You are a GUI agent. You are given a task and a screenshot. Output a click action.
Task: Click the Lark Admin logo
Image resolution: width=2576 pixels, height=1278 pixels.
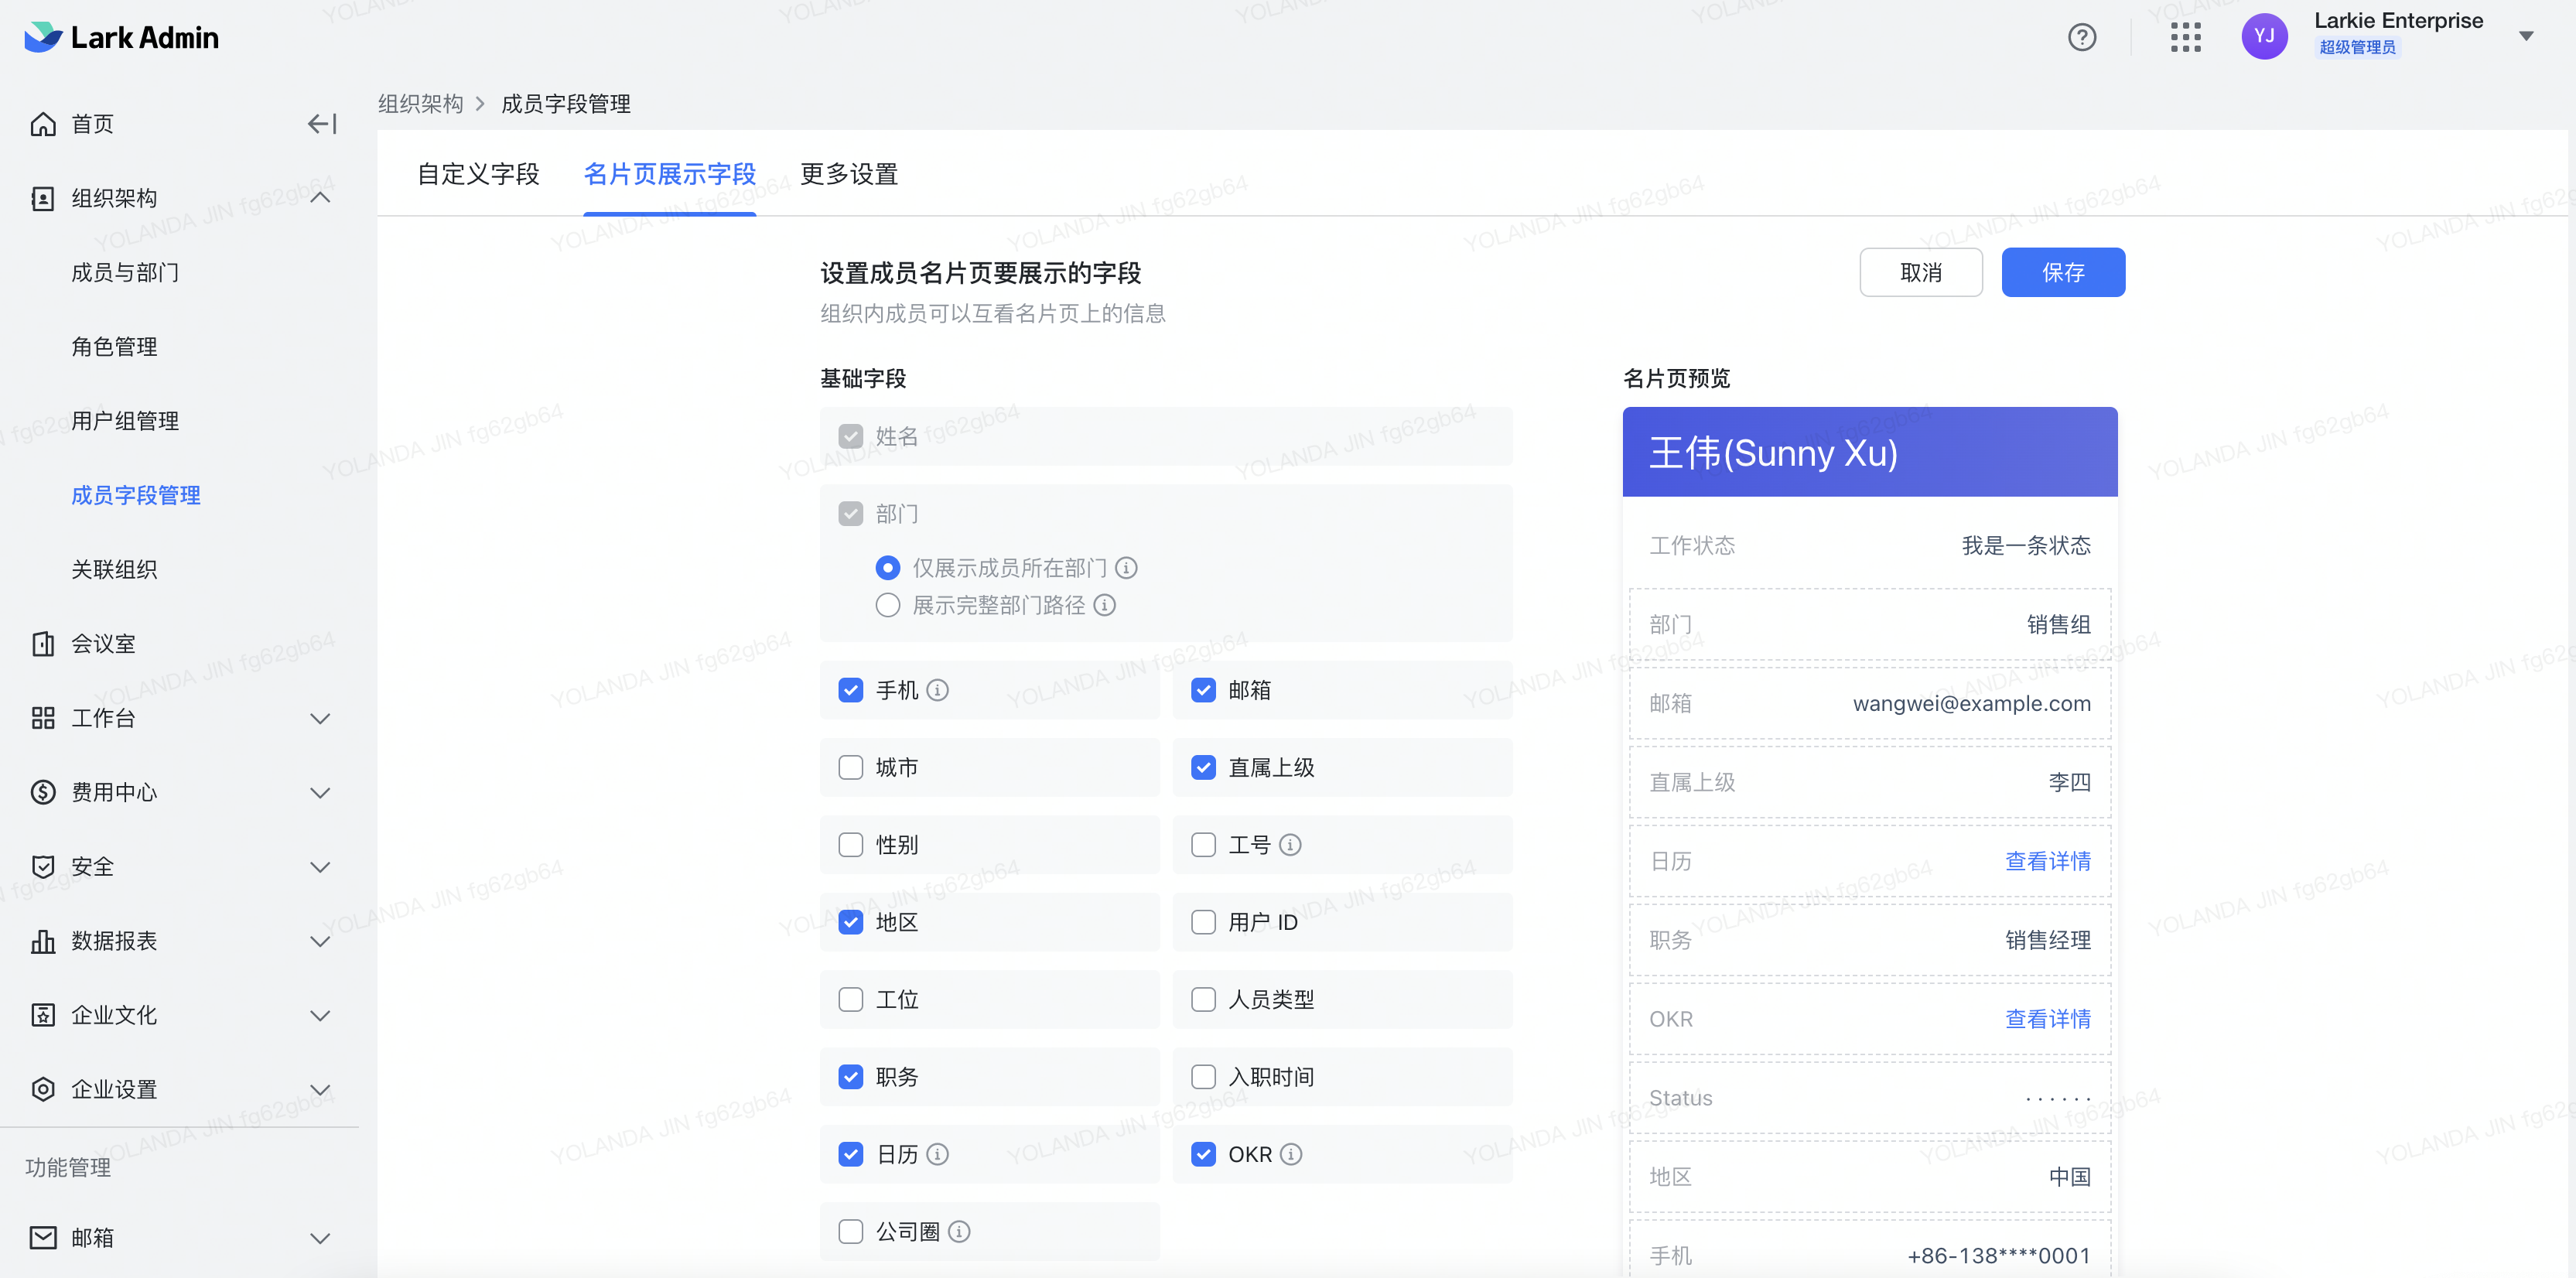click(x=120, y=37)
